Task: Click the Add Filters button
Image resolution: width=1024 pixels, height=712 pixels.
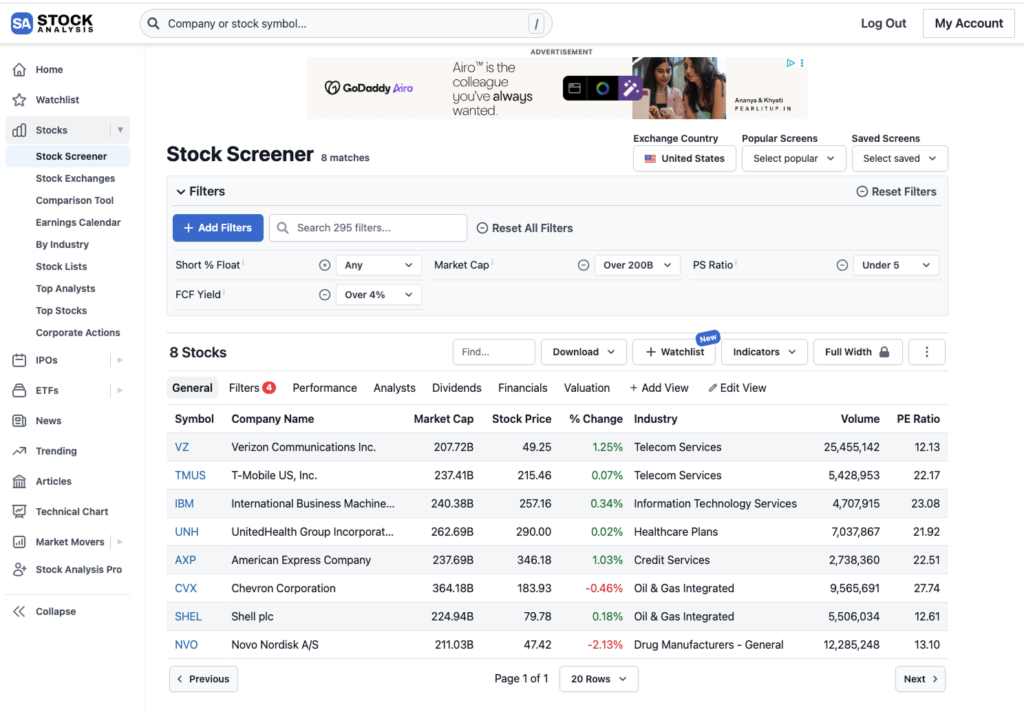Action: coord(217,228)
